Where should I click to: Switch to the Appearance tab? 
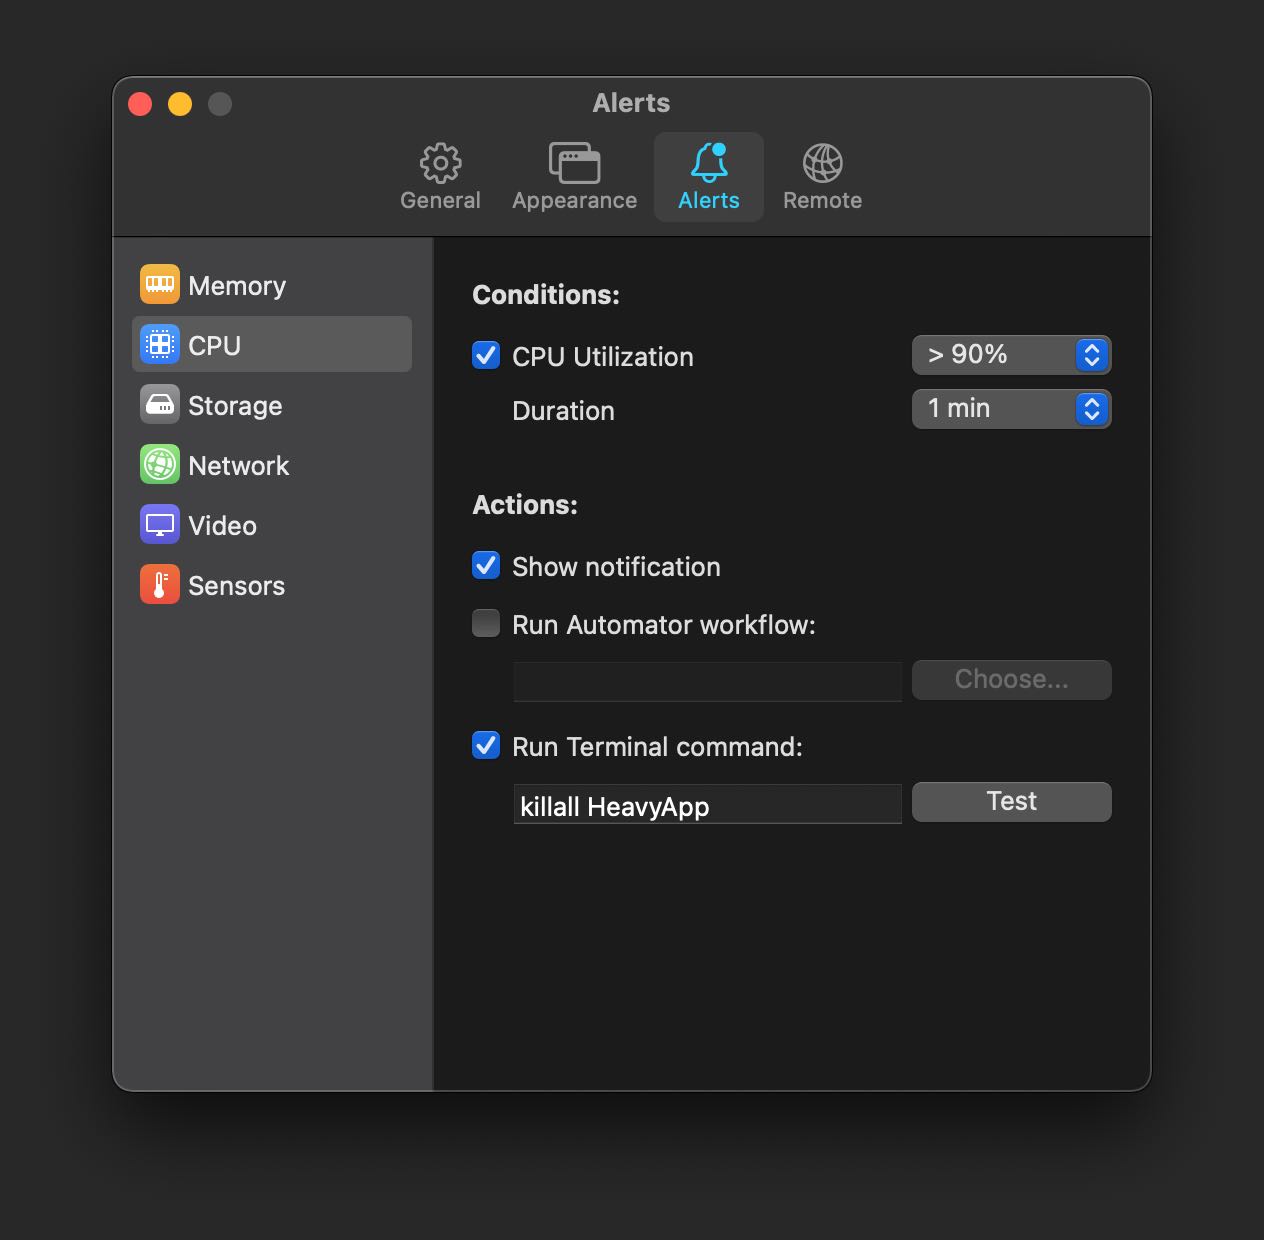574,175
